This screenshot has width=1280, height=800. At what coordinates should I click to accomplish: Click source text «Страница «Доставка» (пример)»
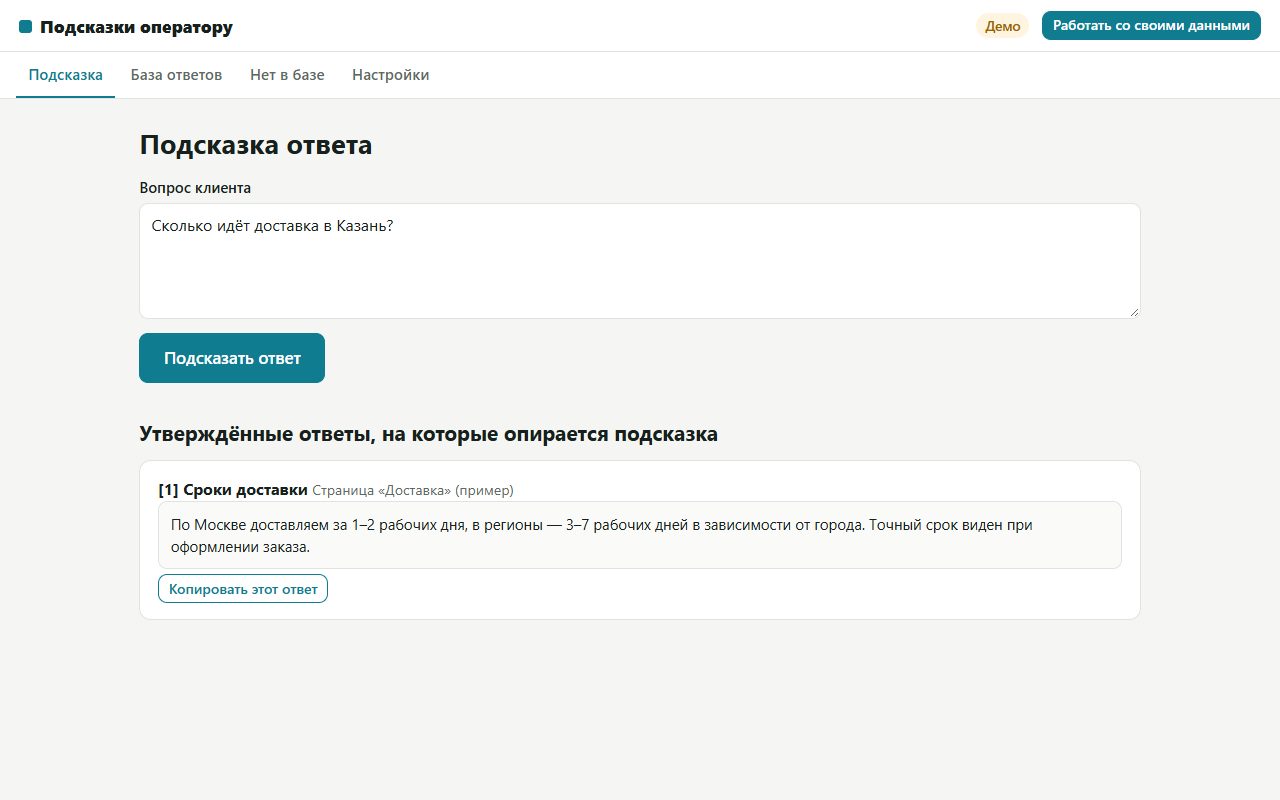[x=413, y=491]
